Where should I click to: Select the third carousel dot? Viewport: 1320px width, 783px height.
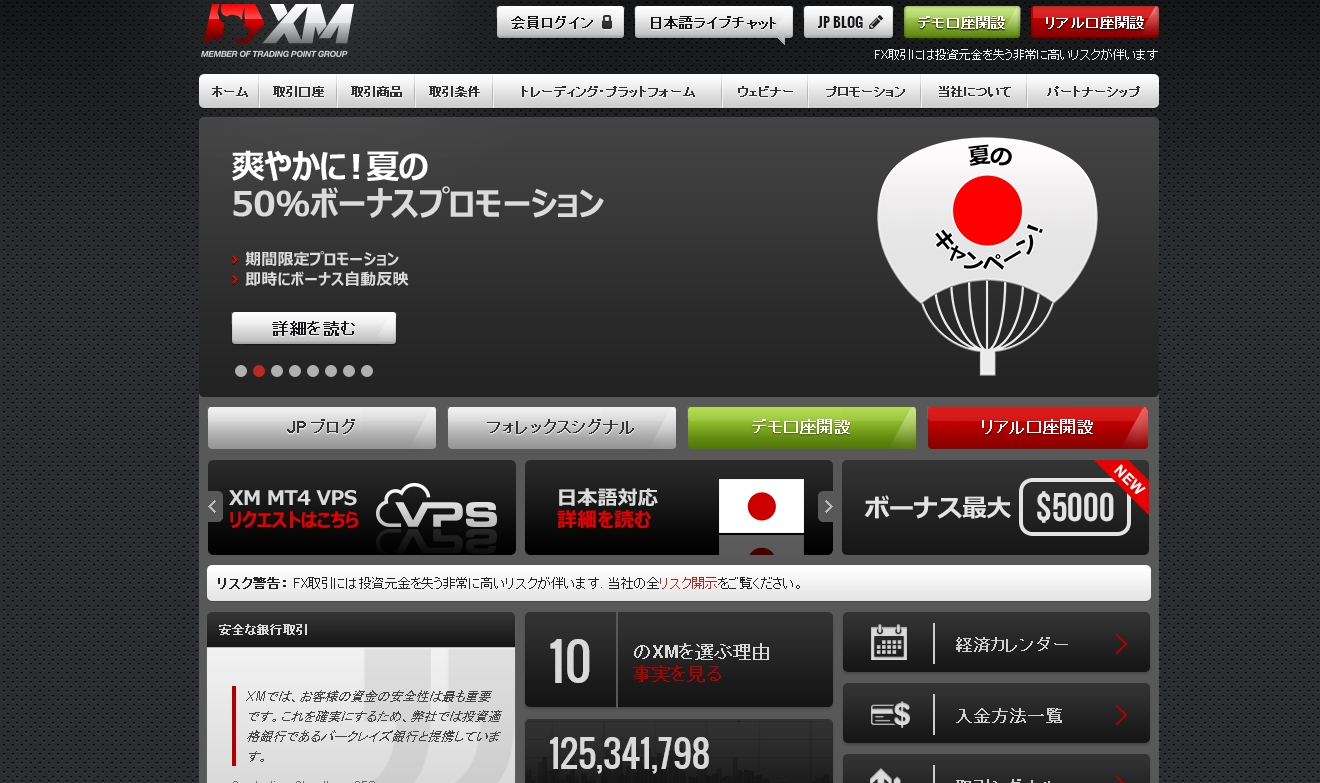click(277, 371)
